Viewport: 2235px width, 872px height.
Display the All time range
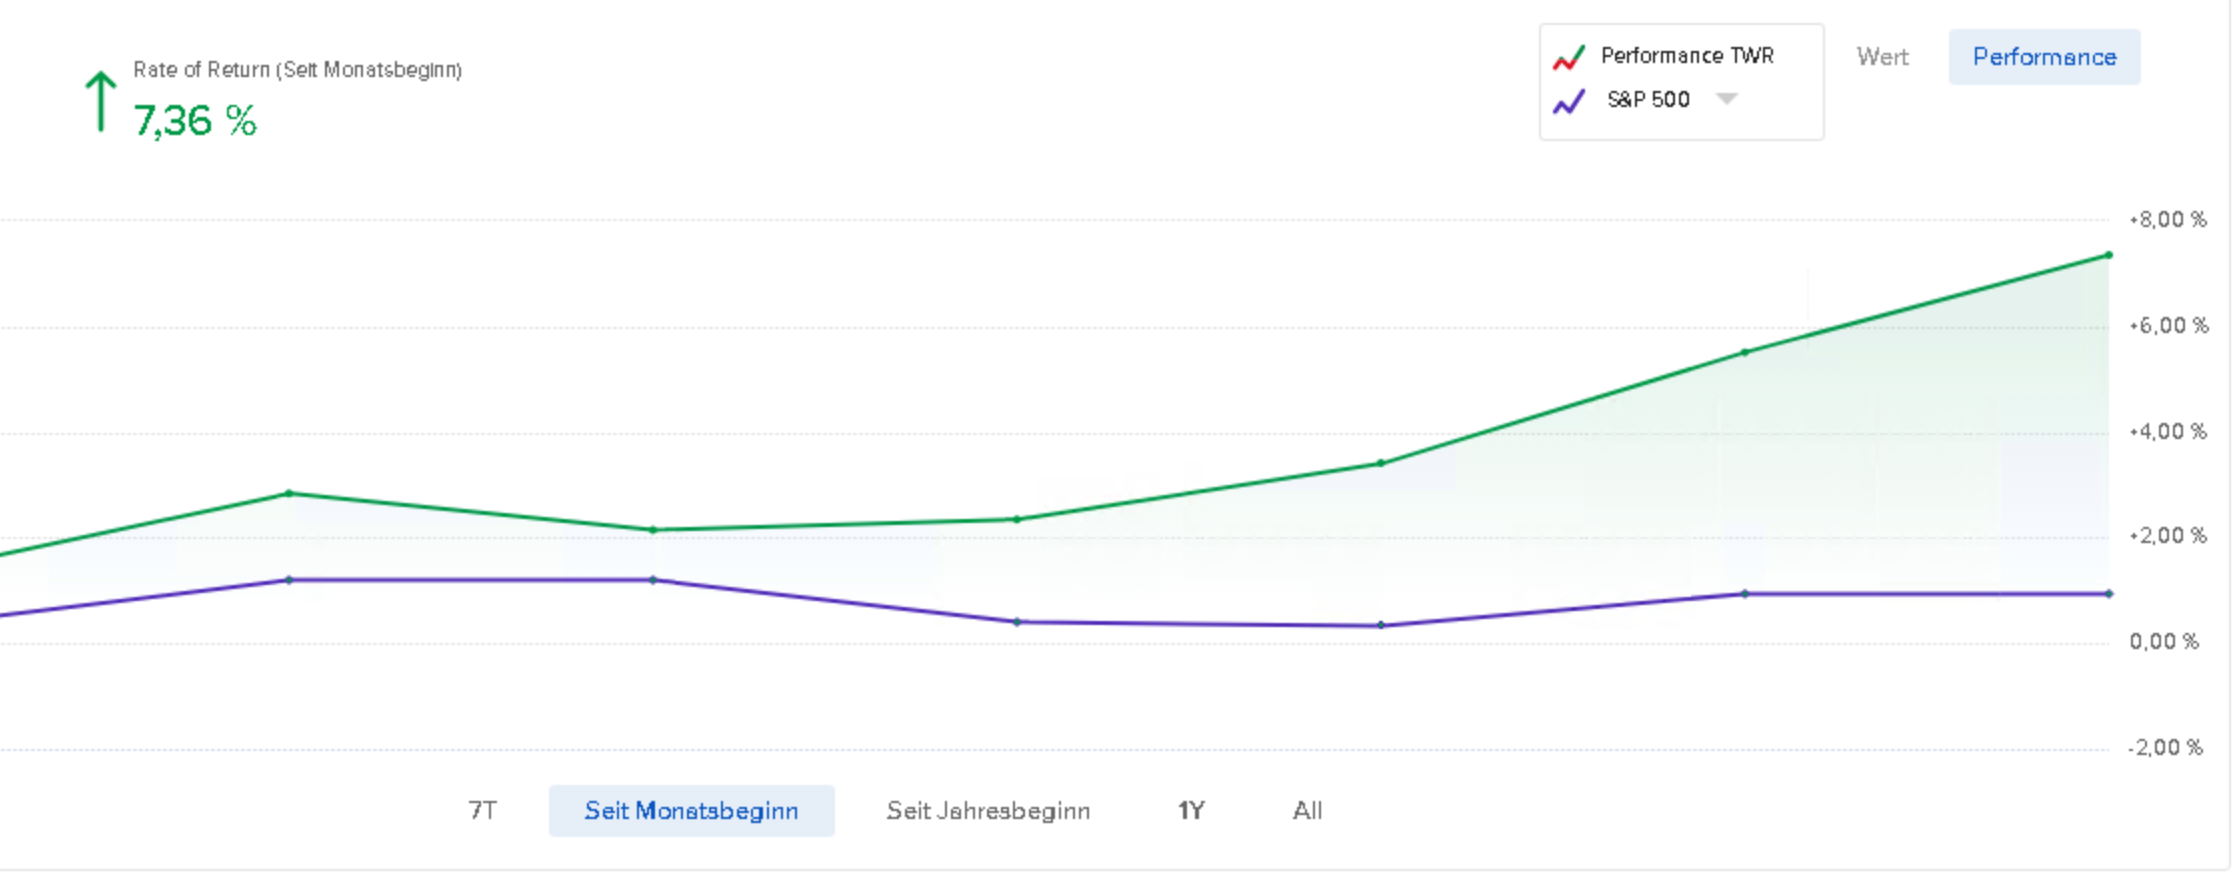(1307, 810)
